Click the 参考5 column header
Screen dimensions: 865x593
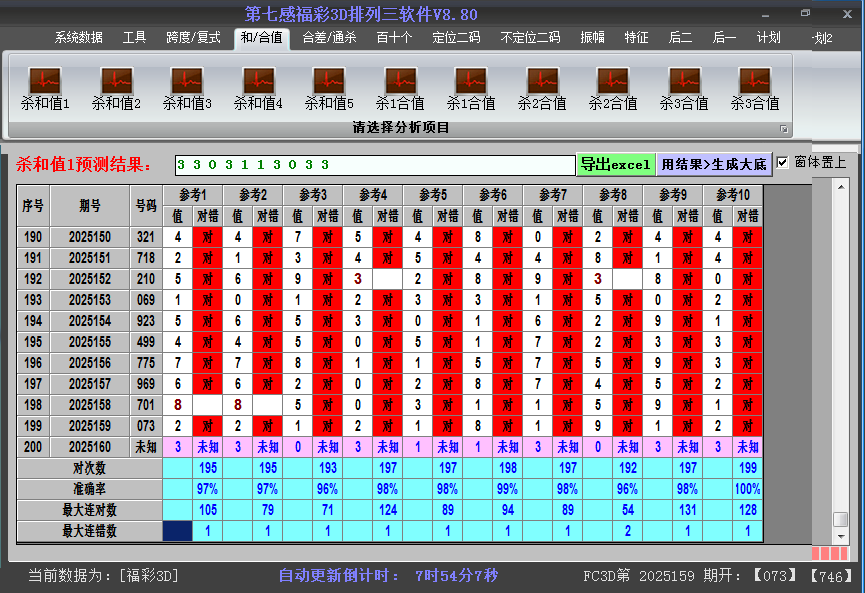tap(433, 195)
